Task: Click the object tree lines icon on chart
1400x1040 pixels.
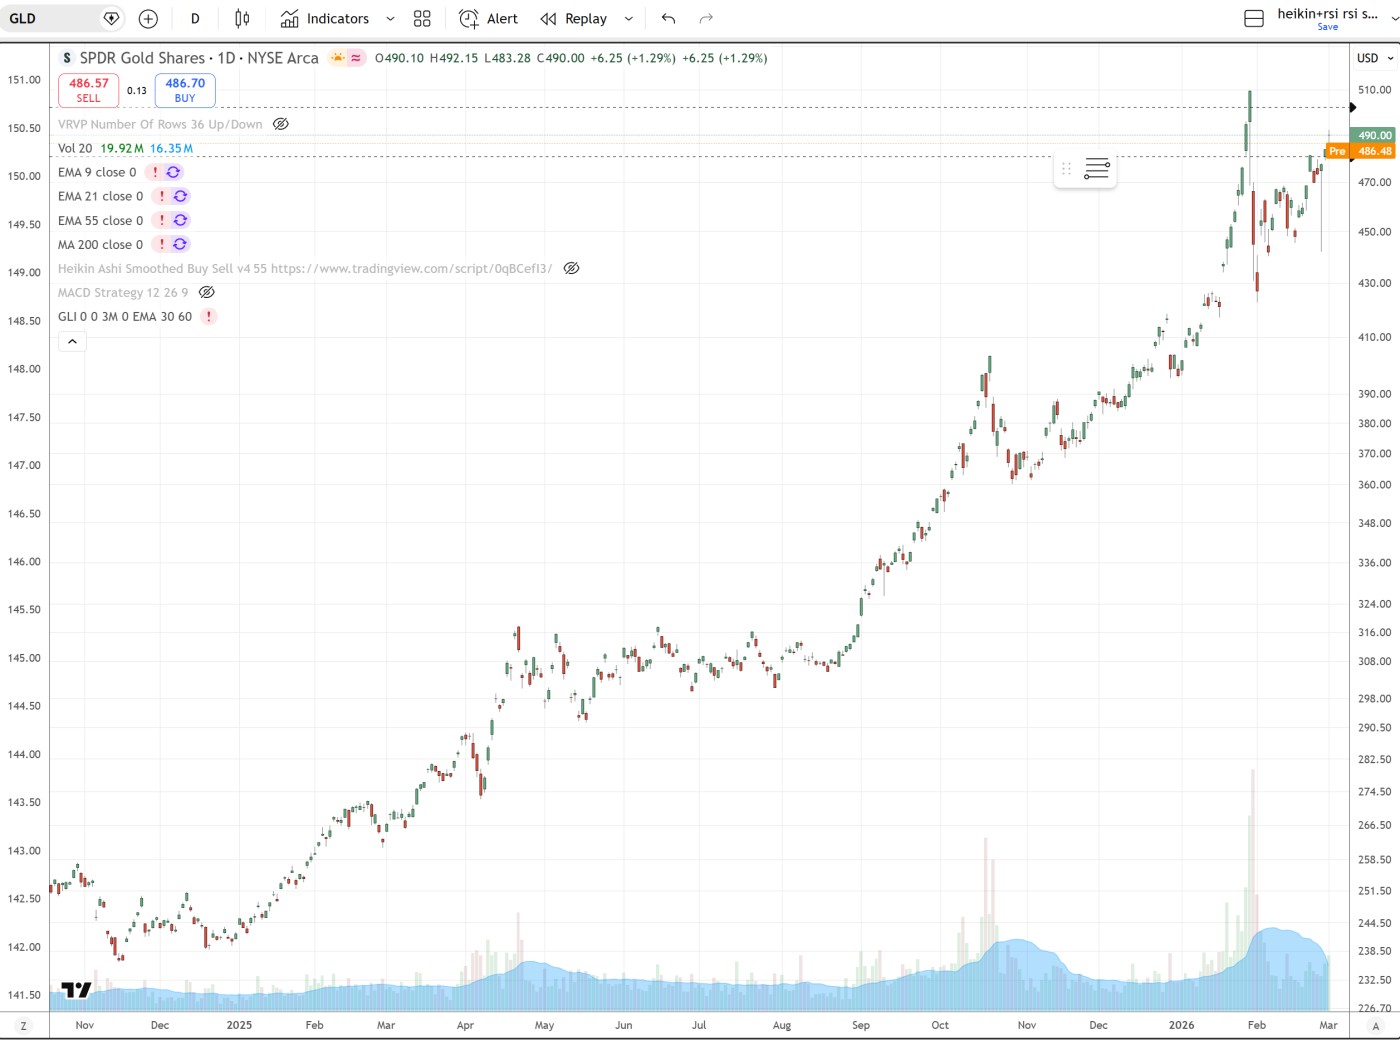Action: [1097, 169]
